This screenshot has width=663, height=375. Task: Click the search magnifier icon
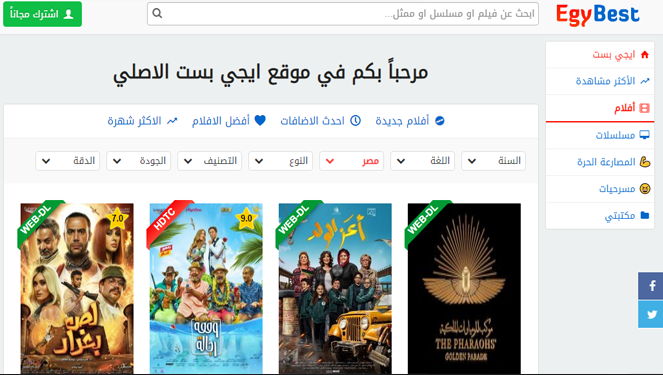click(x=157, y=14)
